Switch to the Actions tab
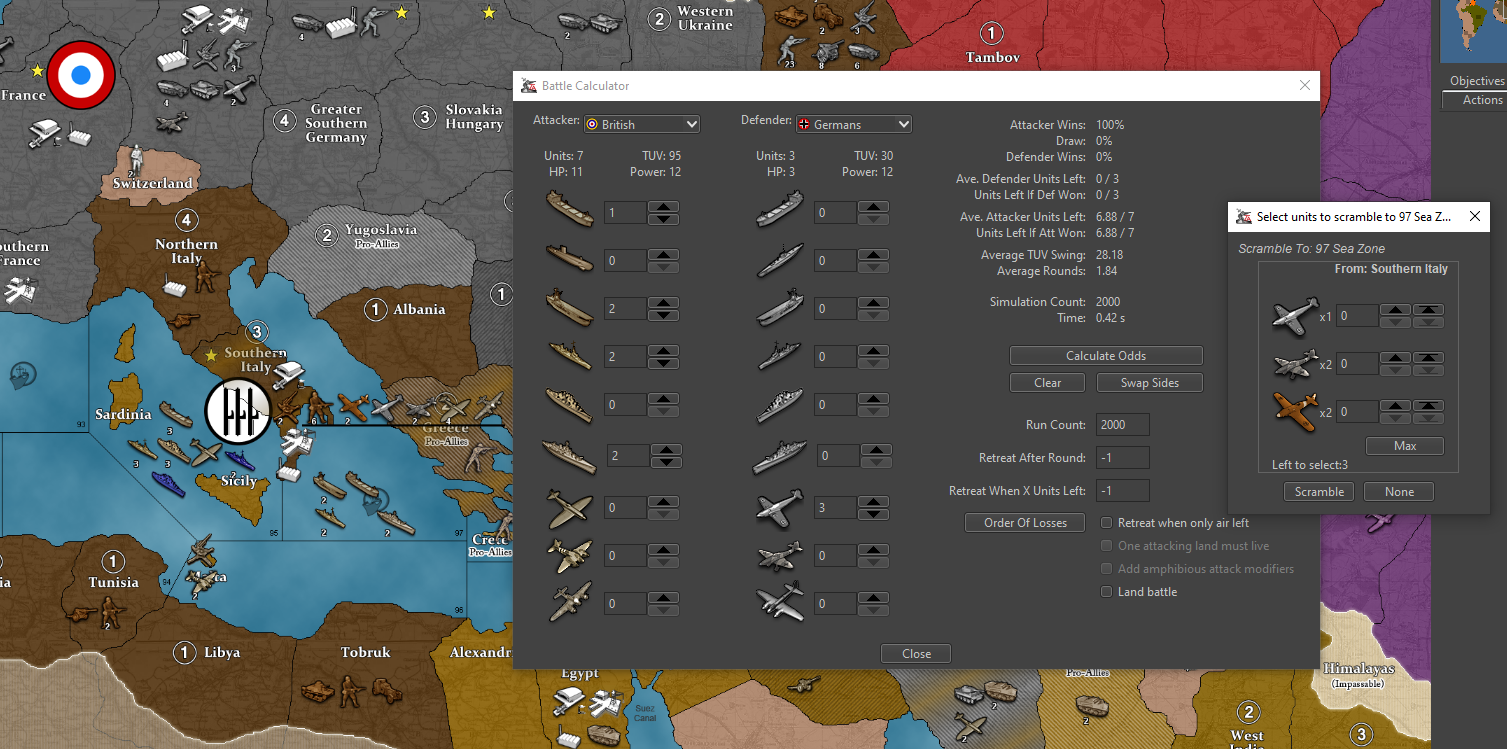This screenshot has height=749, width=1507. click(1482, 100)
